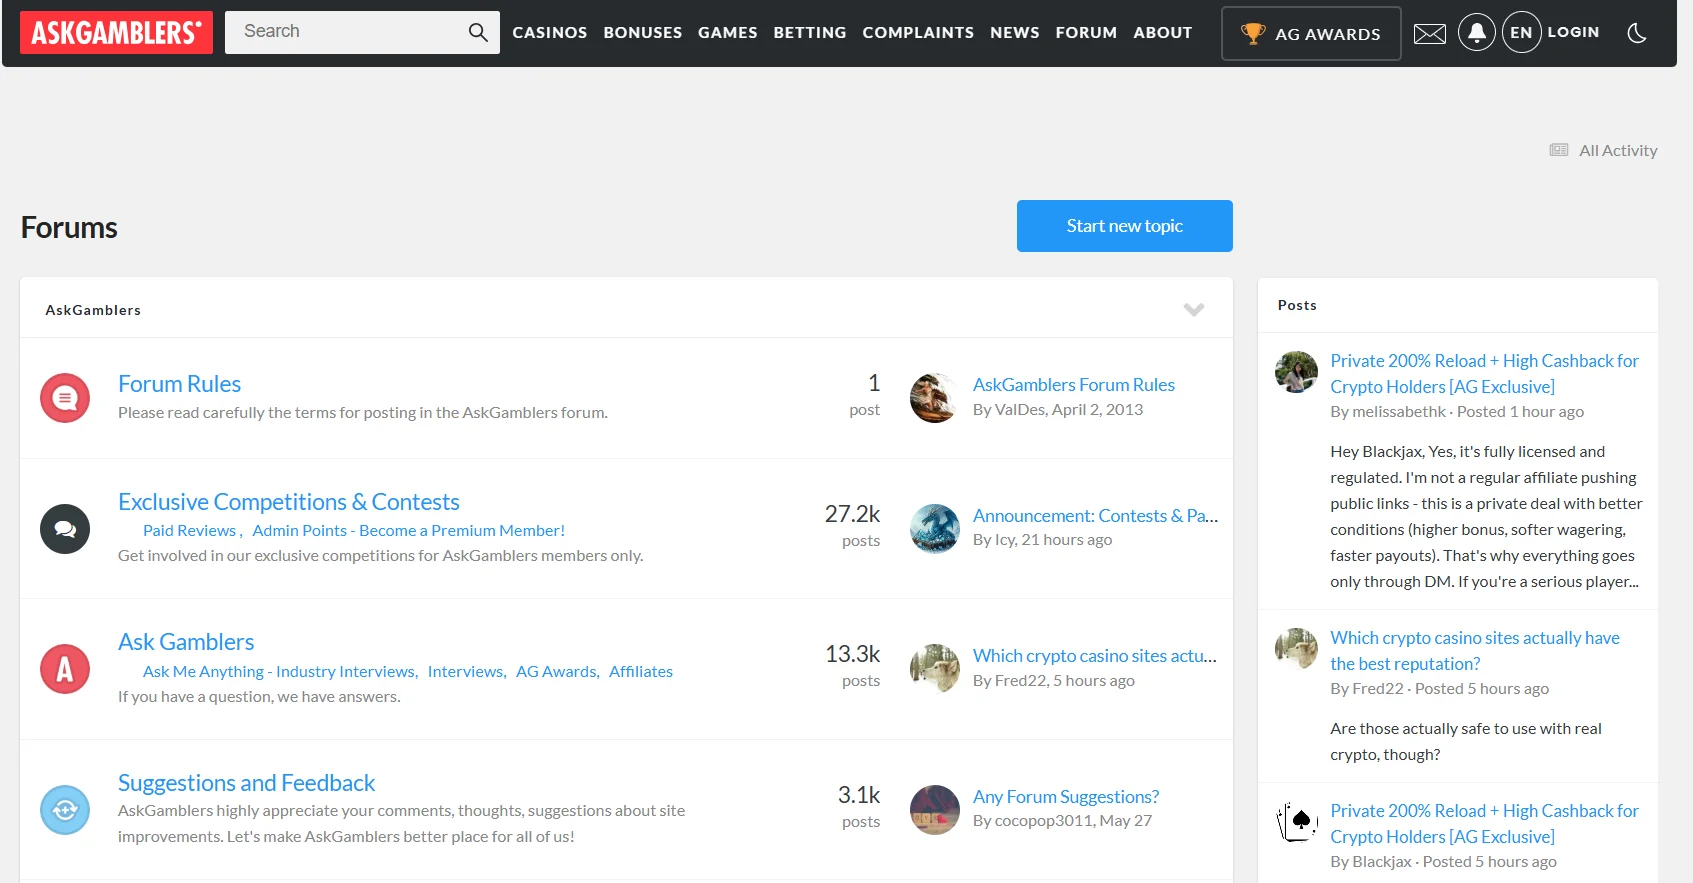The height and width of the screenshot is (883, 1693).
Task: Click the Suggestions and Feedback blue icon
Action: pos(65,810)
